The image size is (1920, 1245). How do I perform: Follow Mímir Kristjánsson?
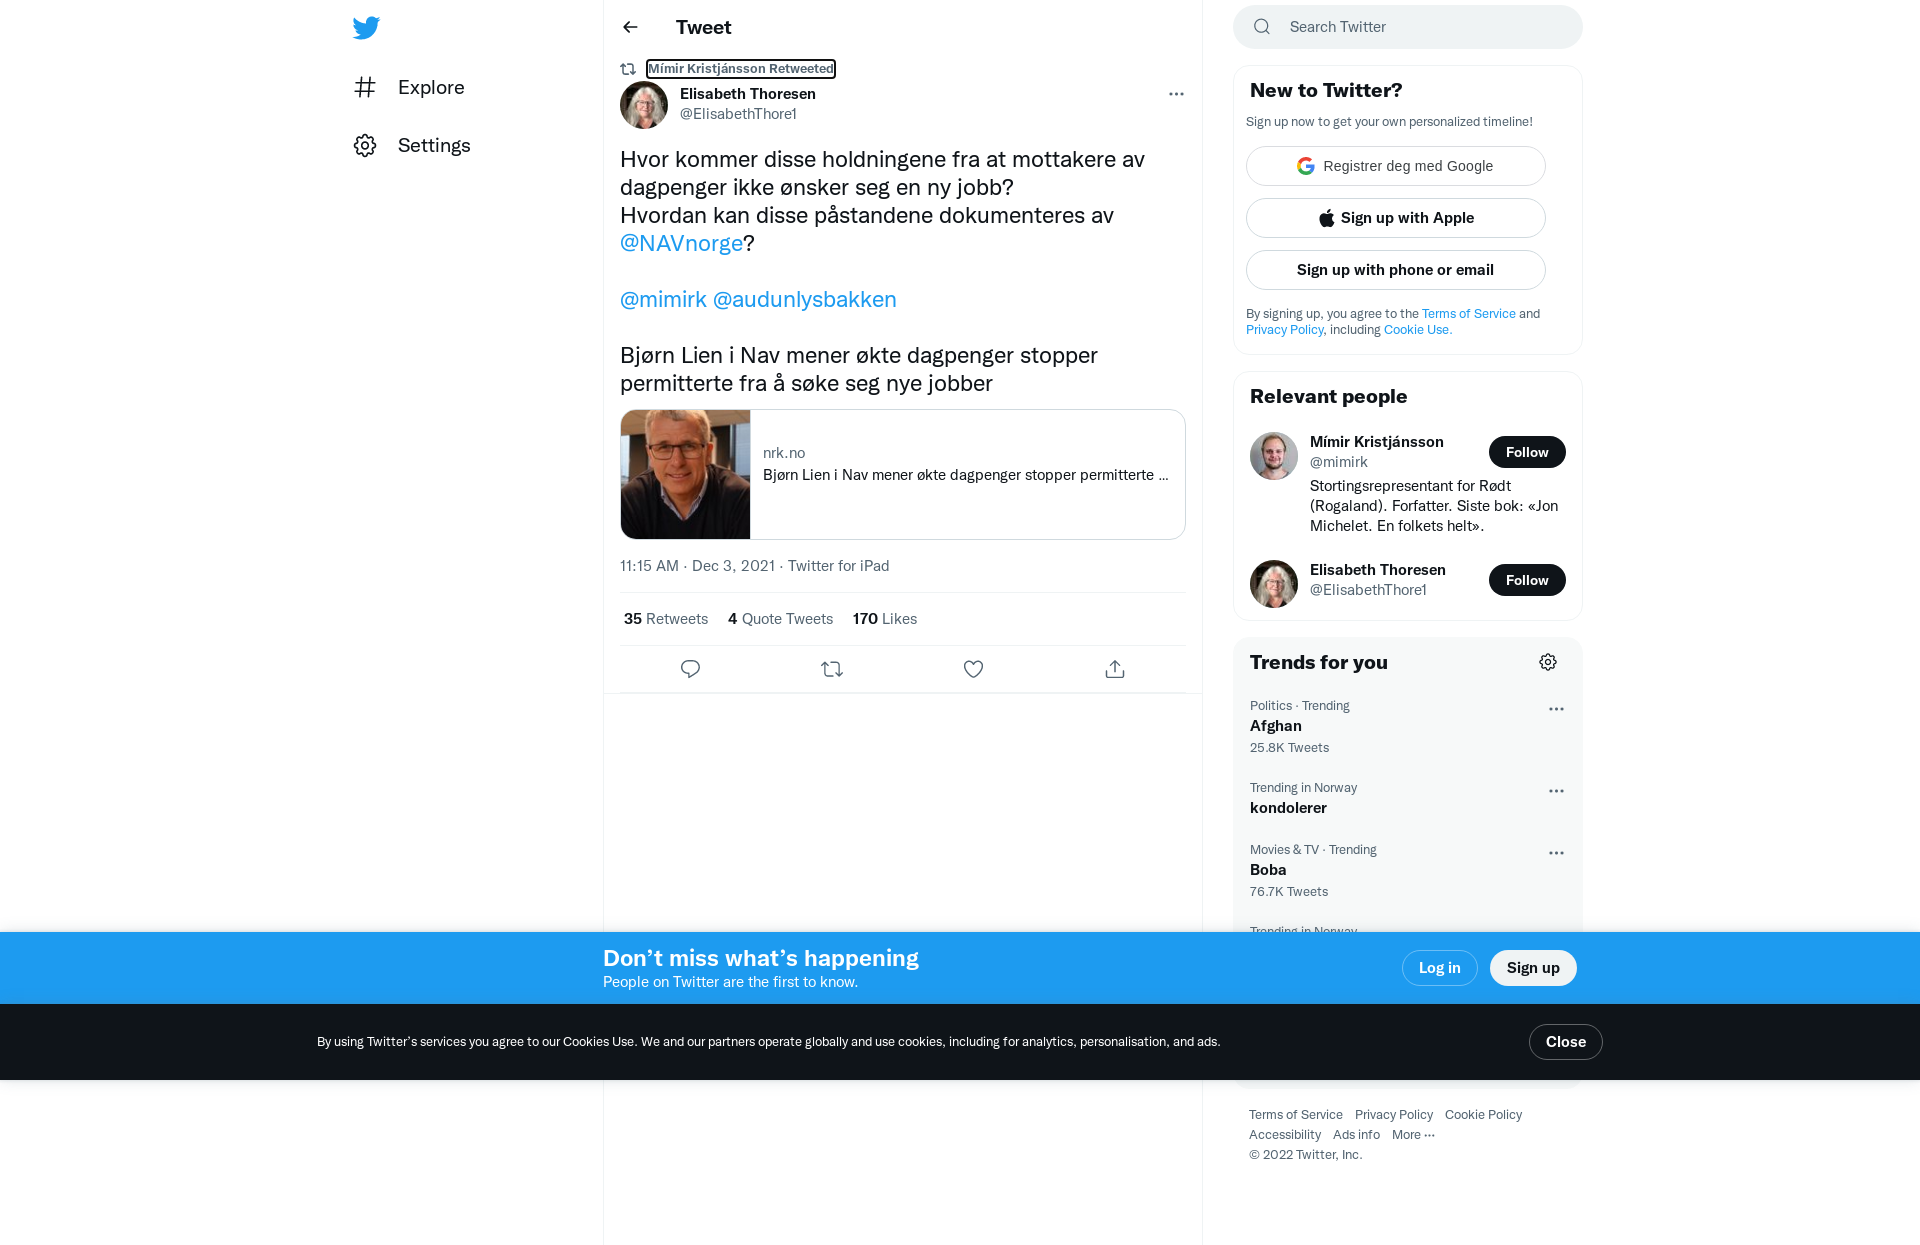tap(1527, 452)
